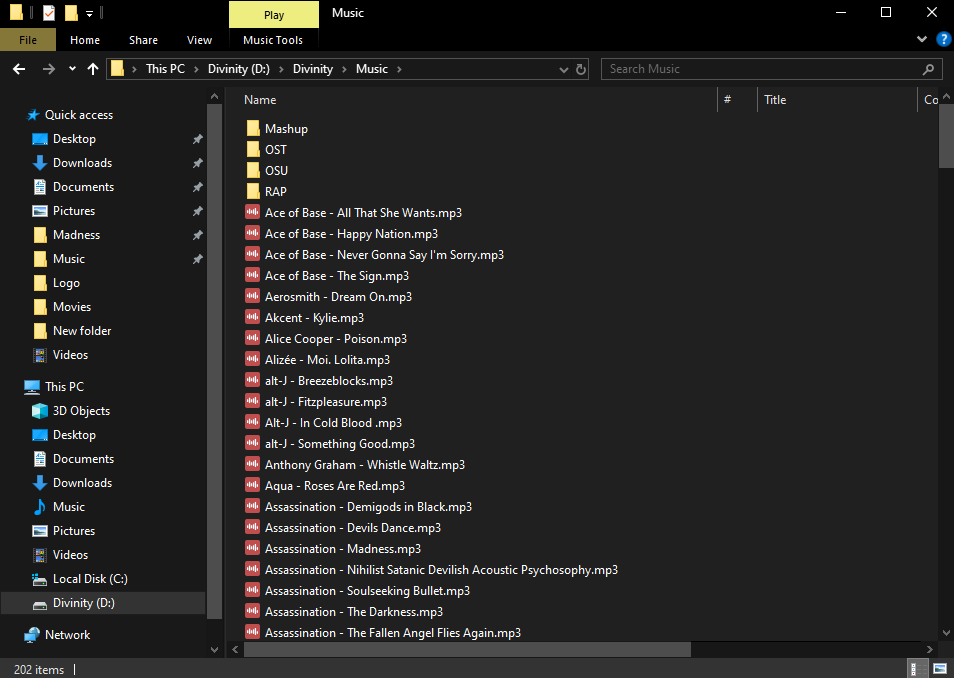Viewport: 954px width, 678px height.
Task: Click the Back navigation arrow
Action: 19,69
